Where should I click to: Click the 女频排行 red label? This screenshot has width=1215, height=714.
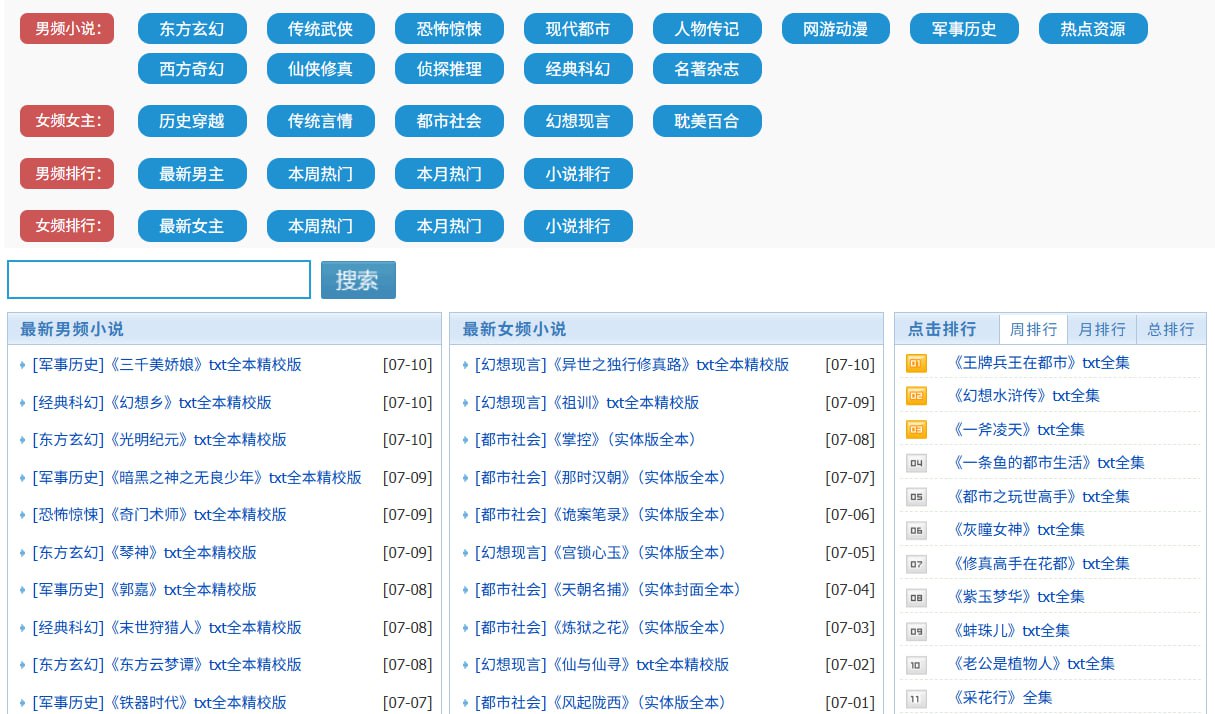tap(68, 225)
